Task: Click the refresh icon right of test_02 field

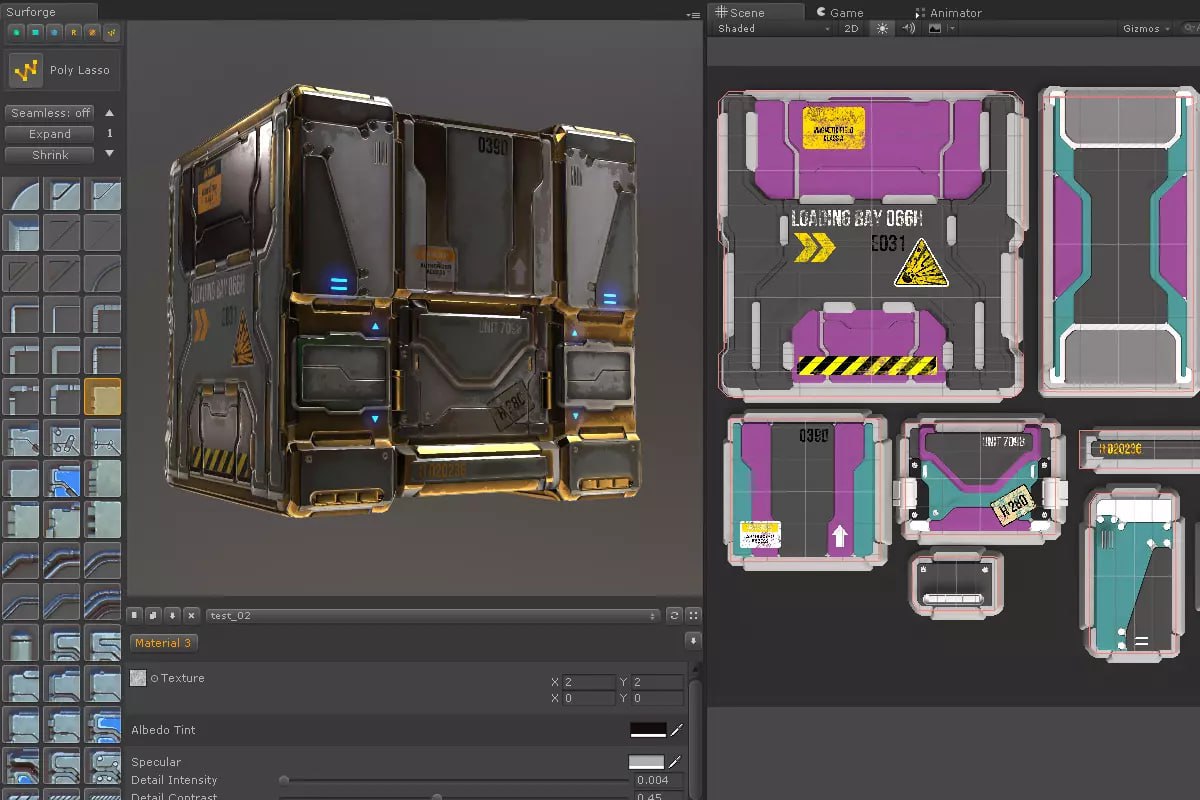Action: coord(674,615)
